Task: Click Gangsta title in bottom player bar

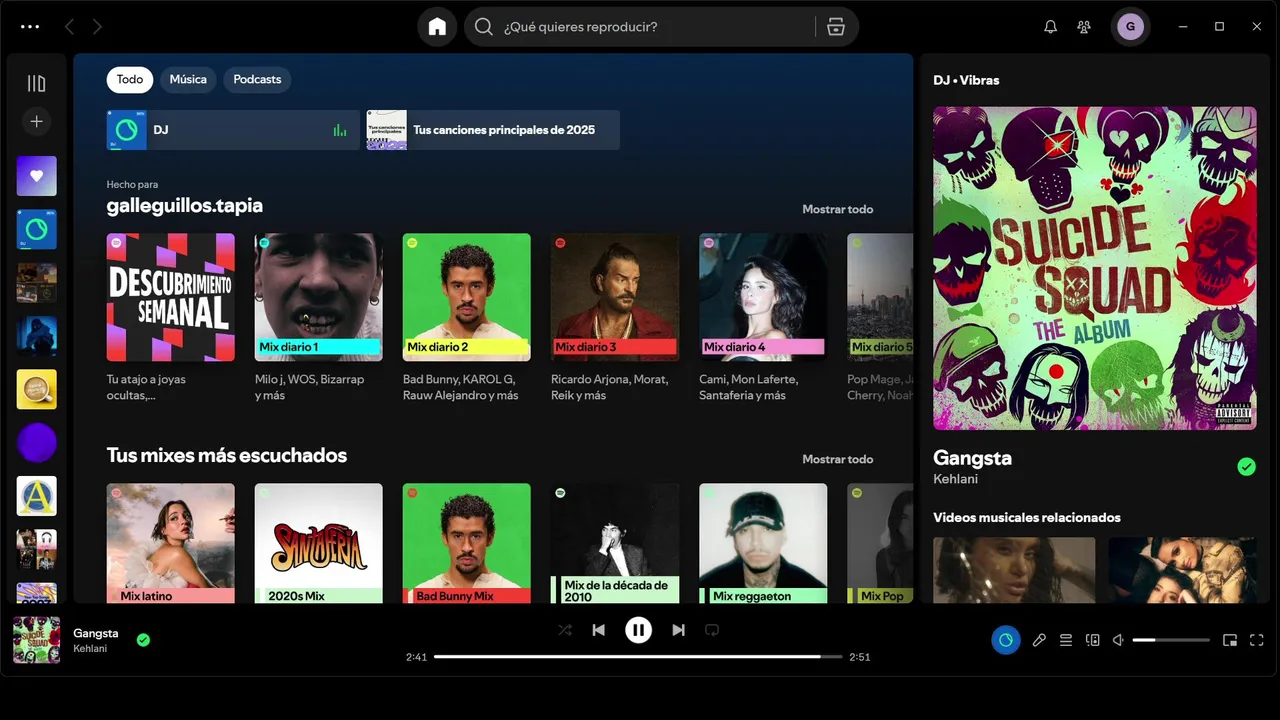Action: point(96,633)
